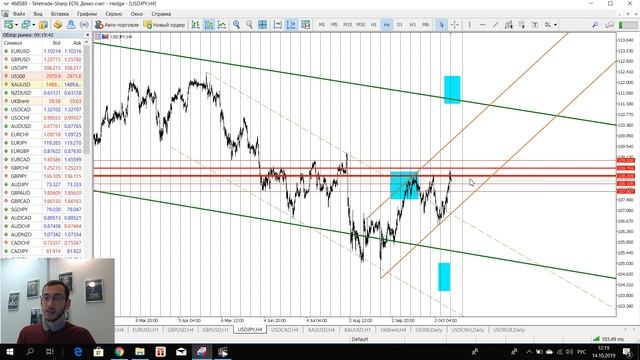Image resolution: width=640 pixels, height=360 pixels.
Task: Set timeframe to M5
Action: tap(334, 25)
